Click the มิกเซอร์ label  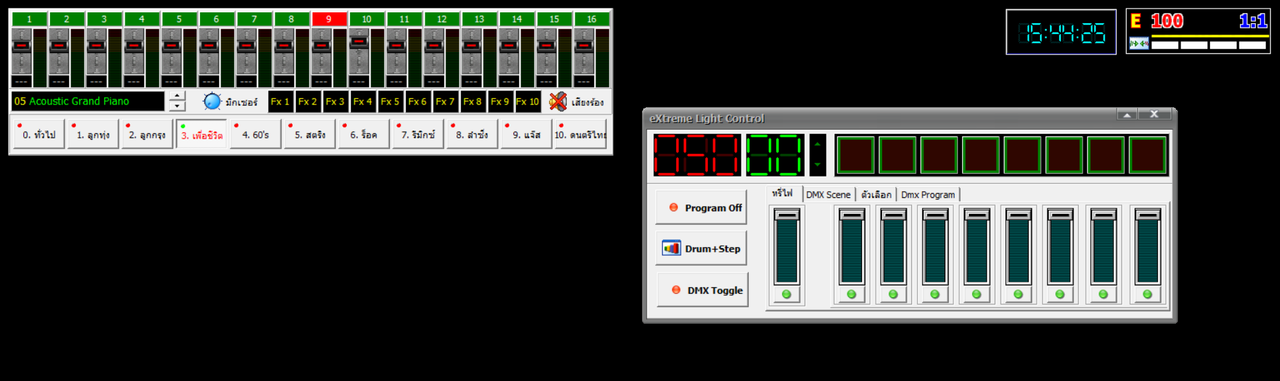point(241,102)
